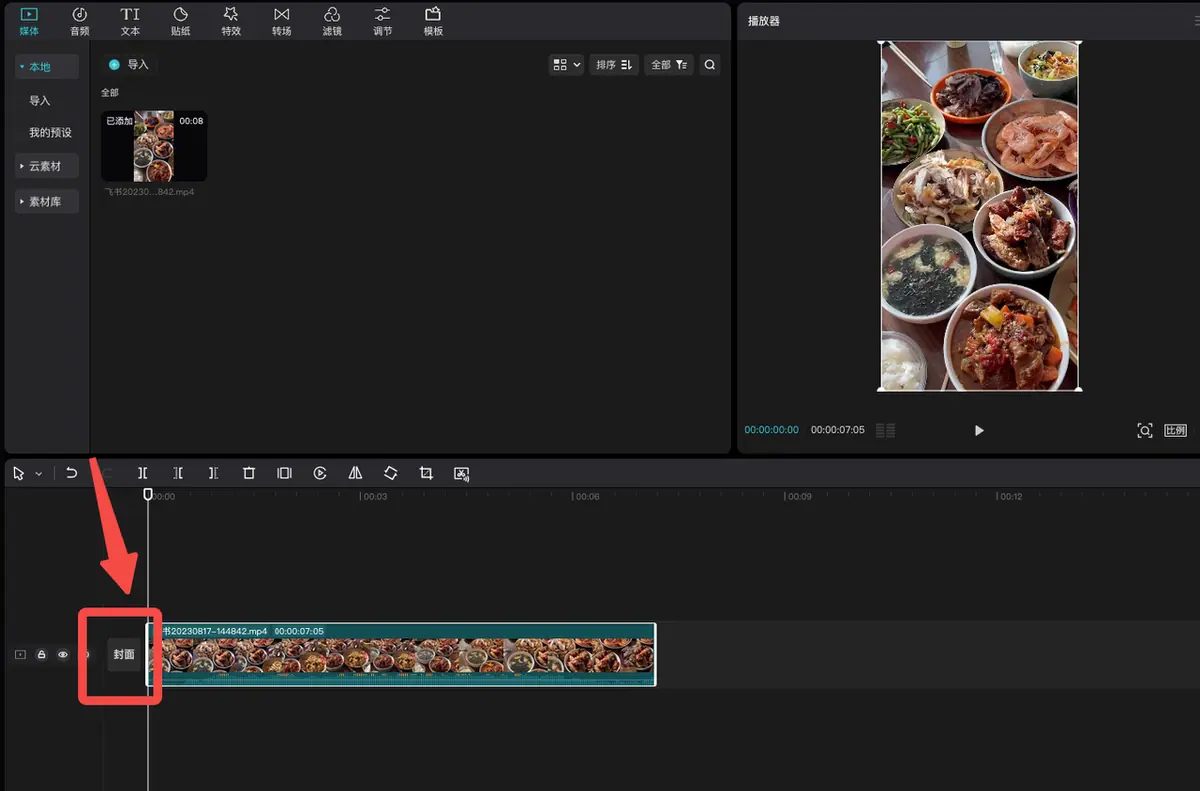Delete the selected clip with trash icon
The image size is (1200, 791).
click(x=249, y=473)
